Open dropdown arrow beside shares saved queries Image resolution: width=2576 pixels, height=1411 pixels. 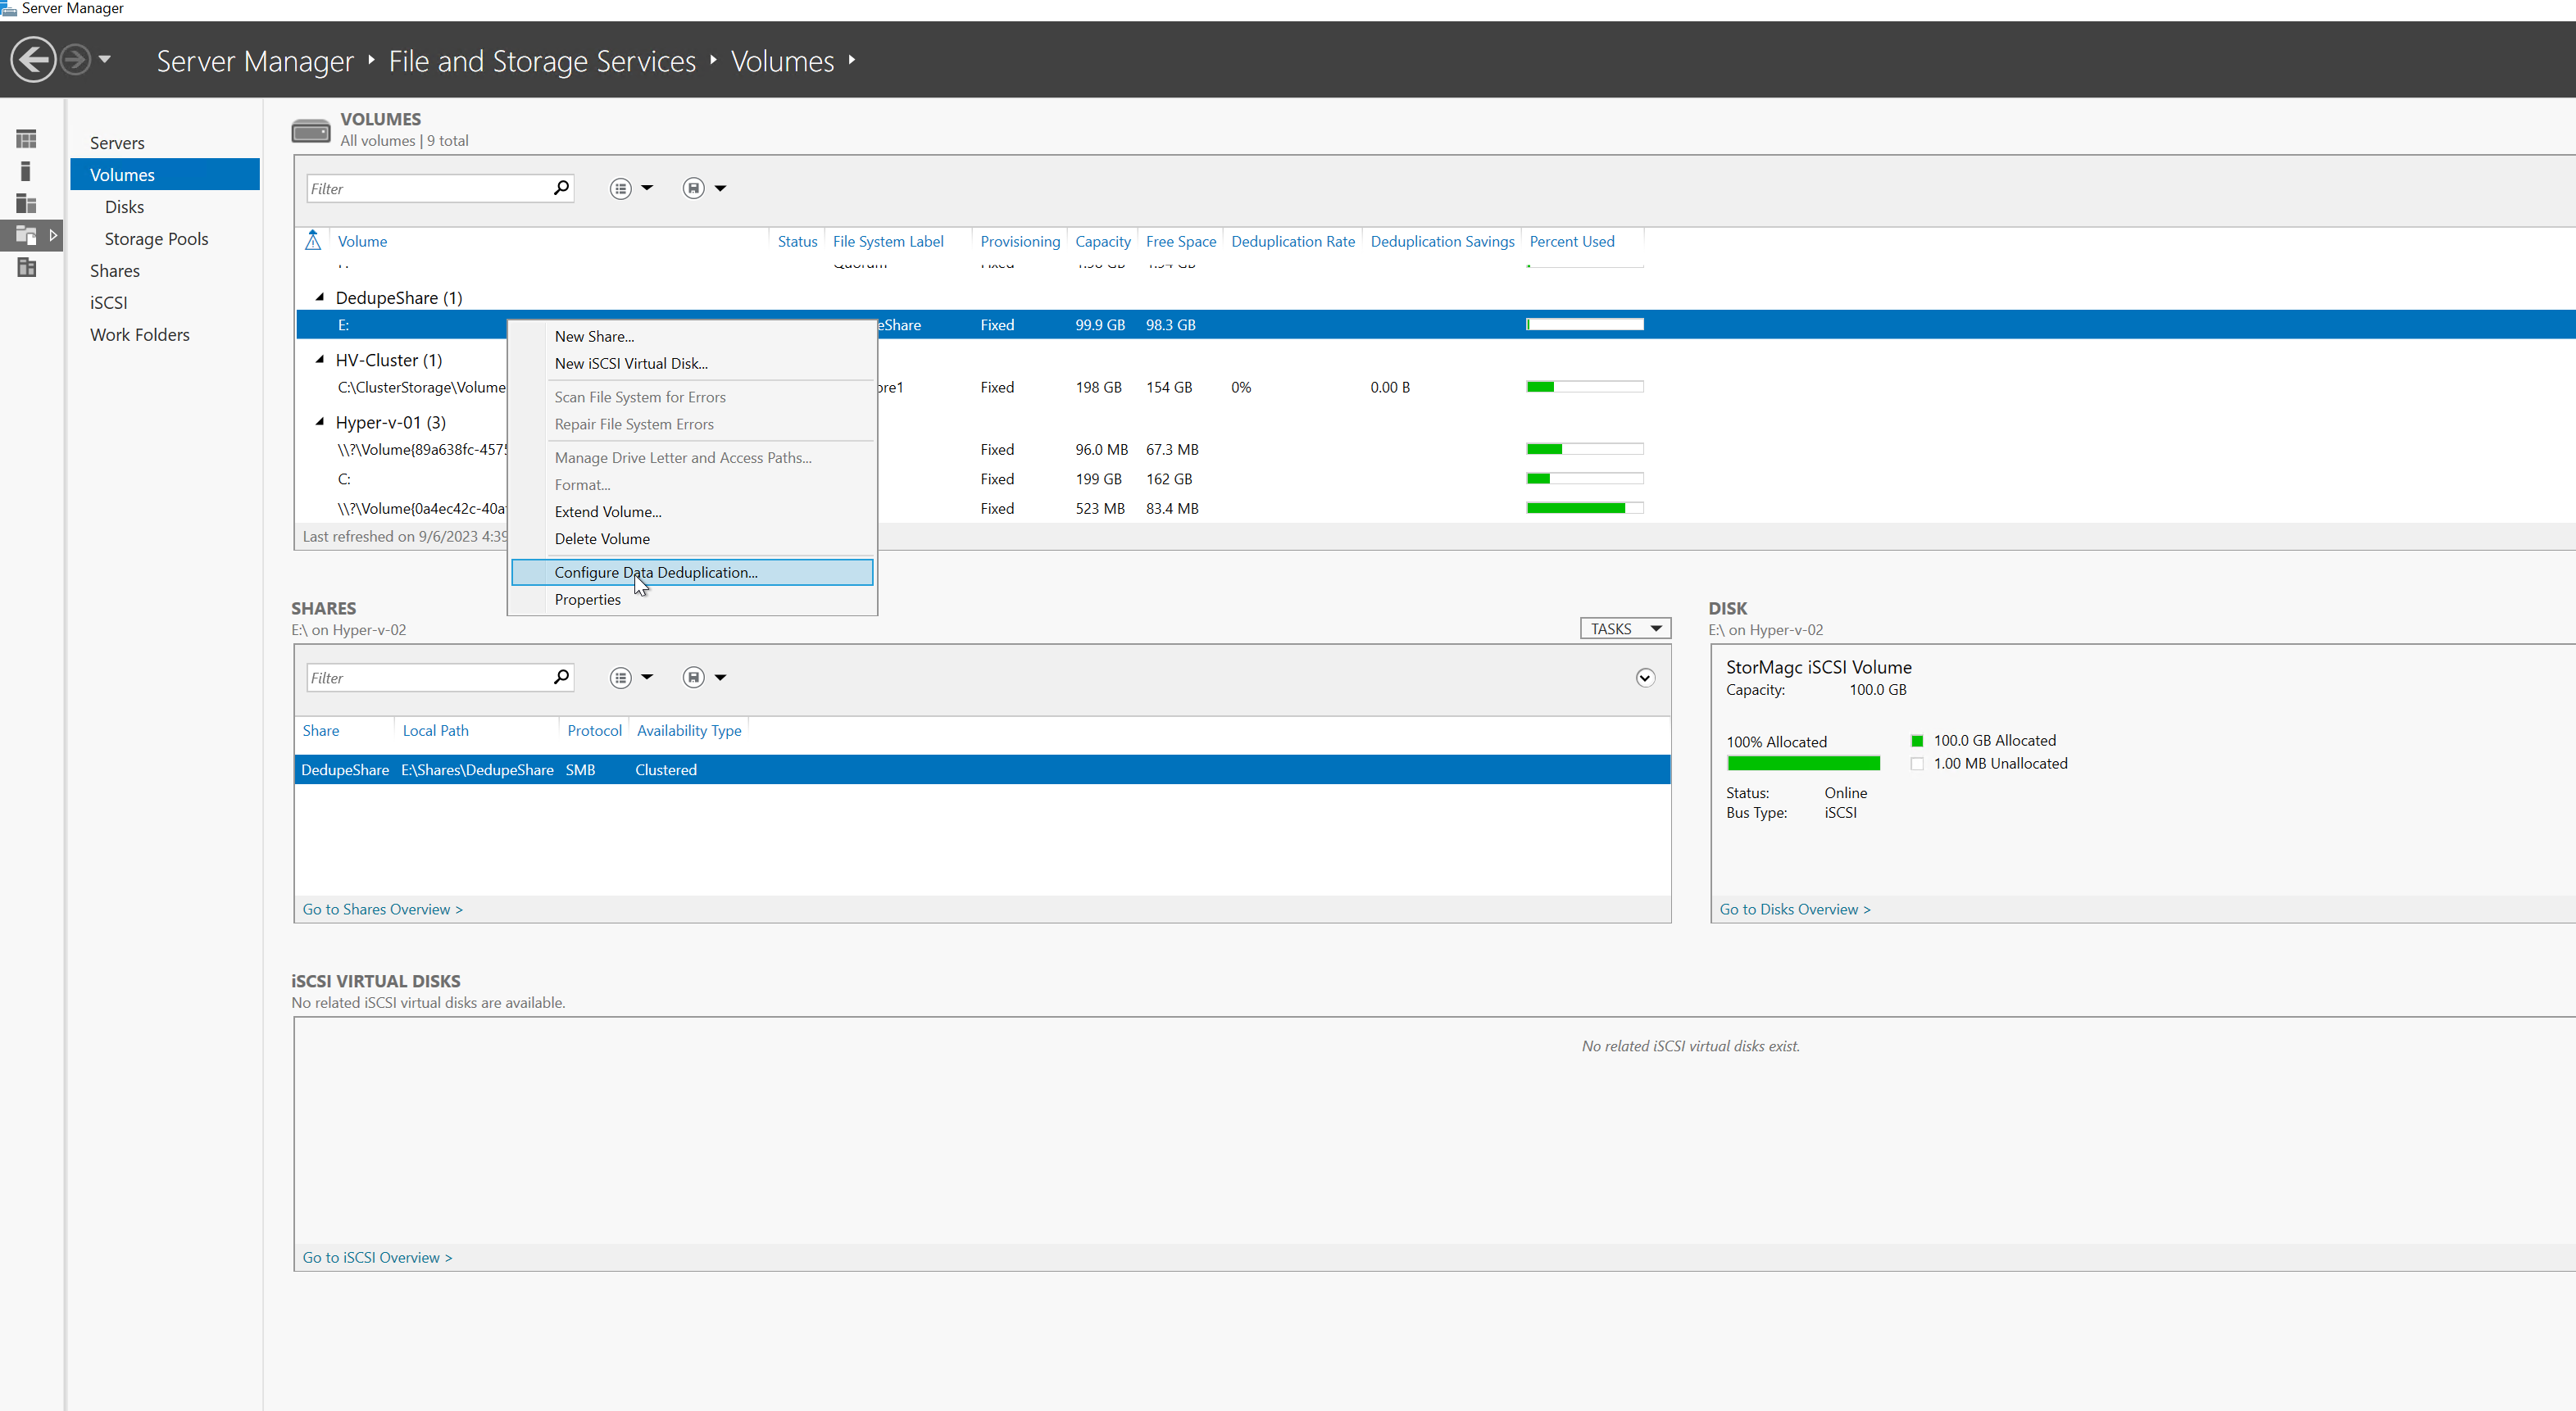(720, 677)
